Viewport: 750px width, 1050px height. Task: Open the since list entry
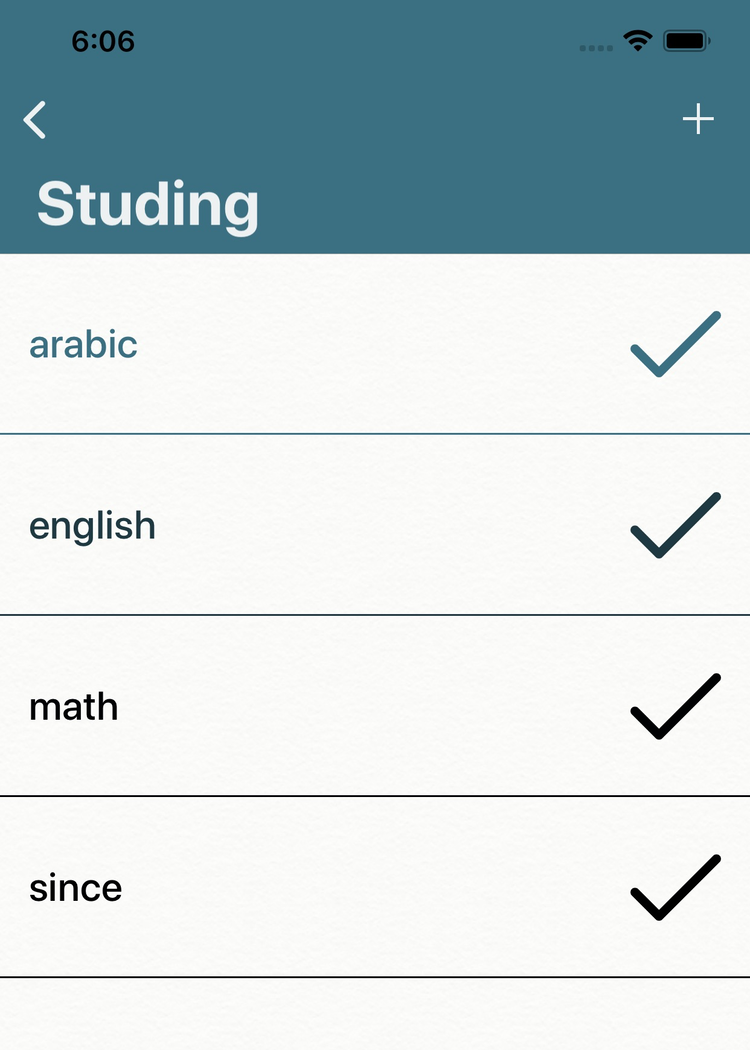[x=75, y=888]
